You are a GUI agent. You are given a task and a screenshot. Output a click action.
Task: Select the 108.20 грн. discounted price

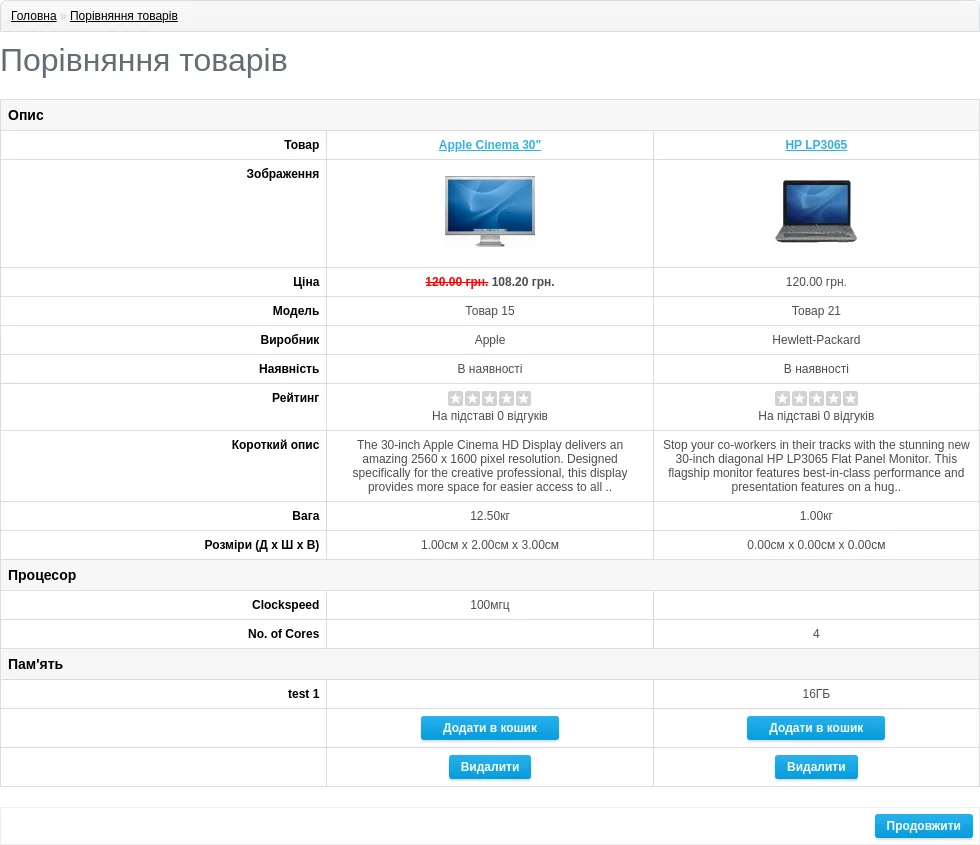click(x=523, y=282)
